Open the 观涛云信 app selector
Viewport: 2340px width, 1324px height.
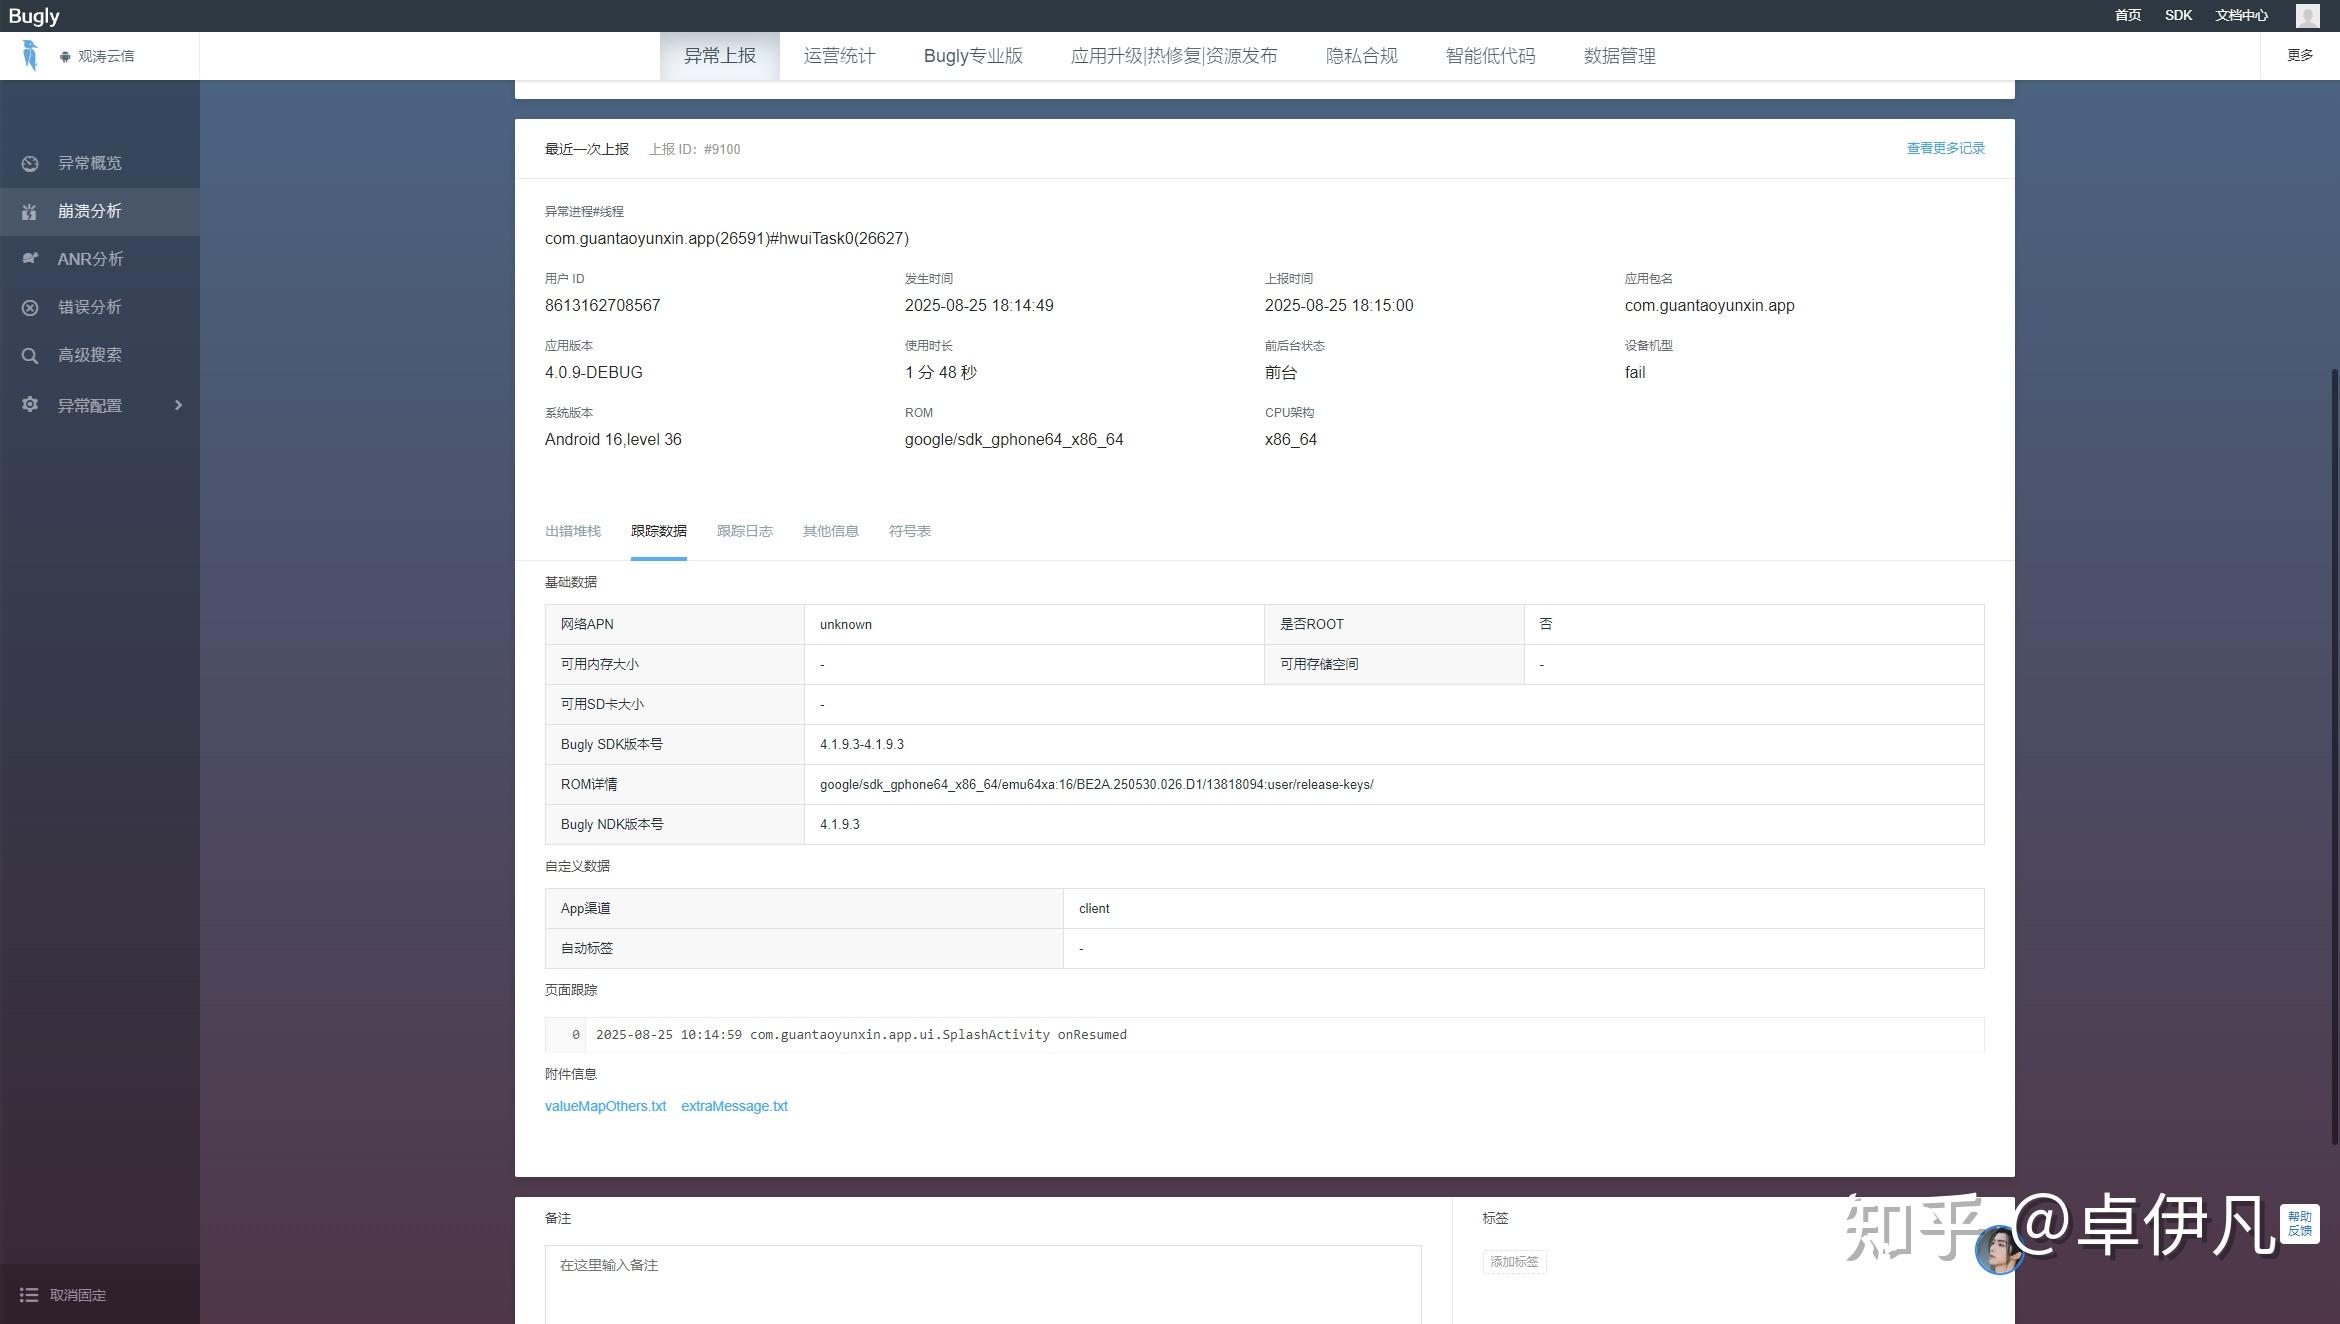pos(98,56)
